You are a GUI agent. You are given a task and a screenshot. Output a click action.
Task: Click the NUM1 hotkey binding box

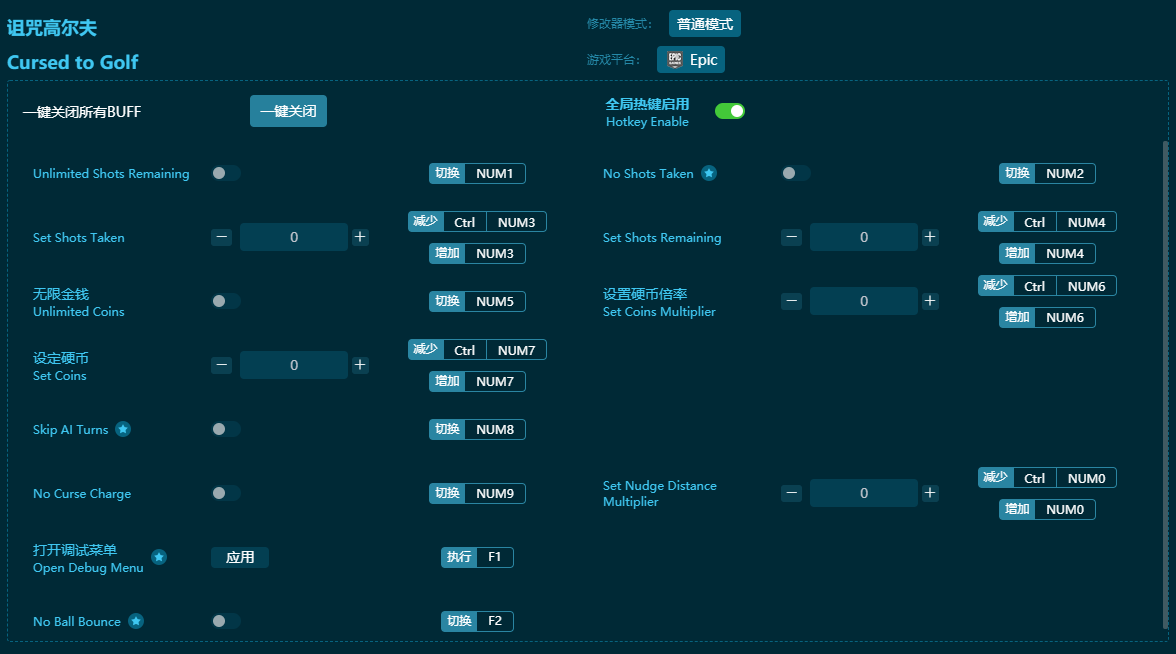[x=494, y=173]
